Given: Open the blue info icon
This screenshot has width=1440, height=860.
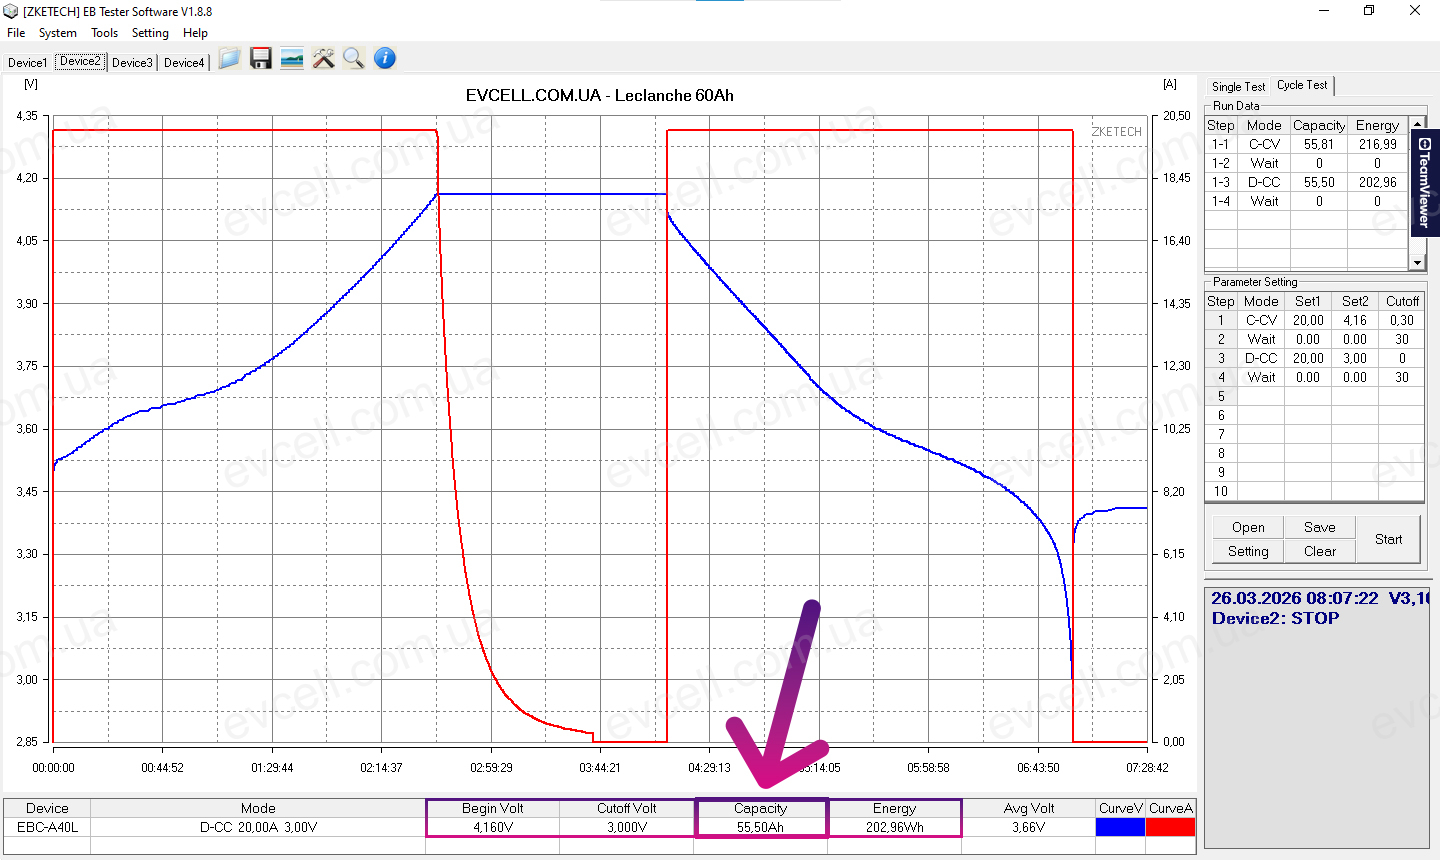Looking at the screenshot, I should (x=385, y=59).
